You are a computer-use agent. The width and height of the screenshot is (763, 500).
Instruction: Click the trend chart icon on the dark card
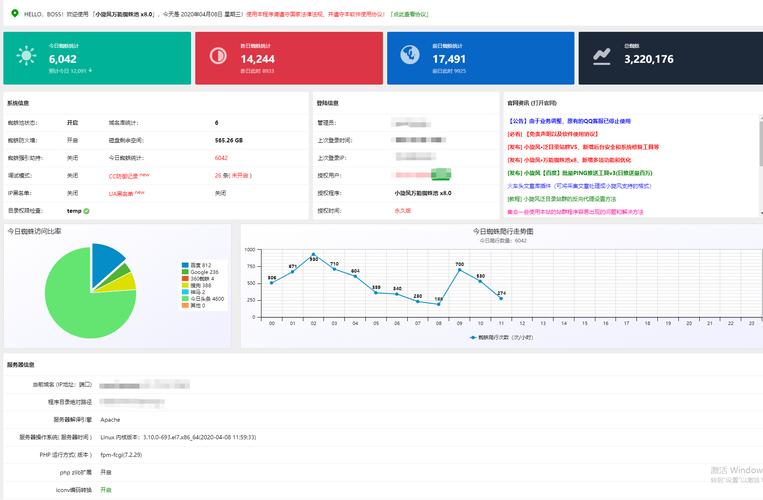point(601,57)
